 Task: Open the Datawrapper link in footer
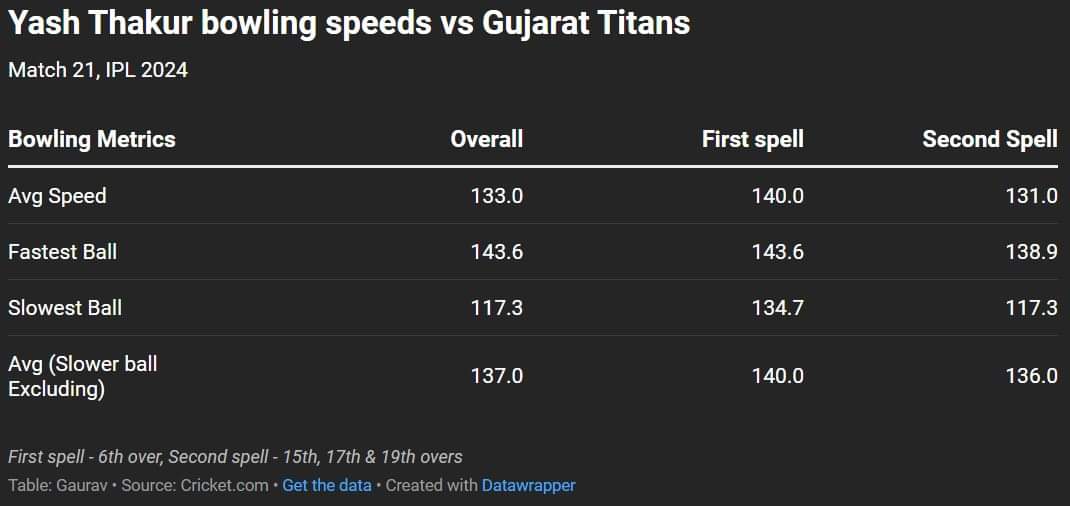click(x=528, y=485)
